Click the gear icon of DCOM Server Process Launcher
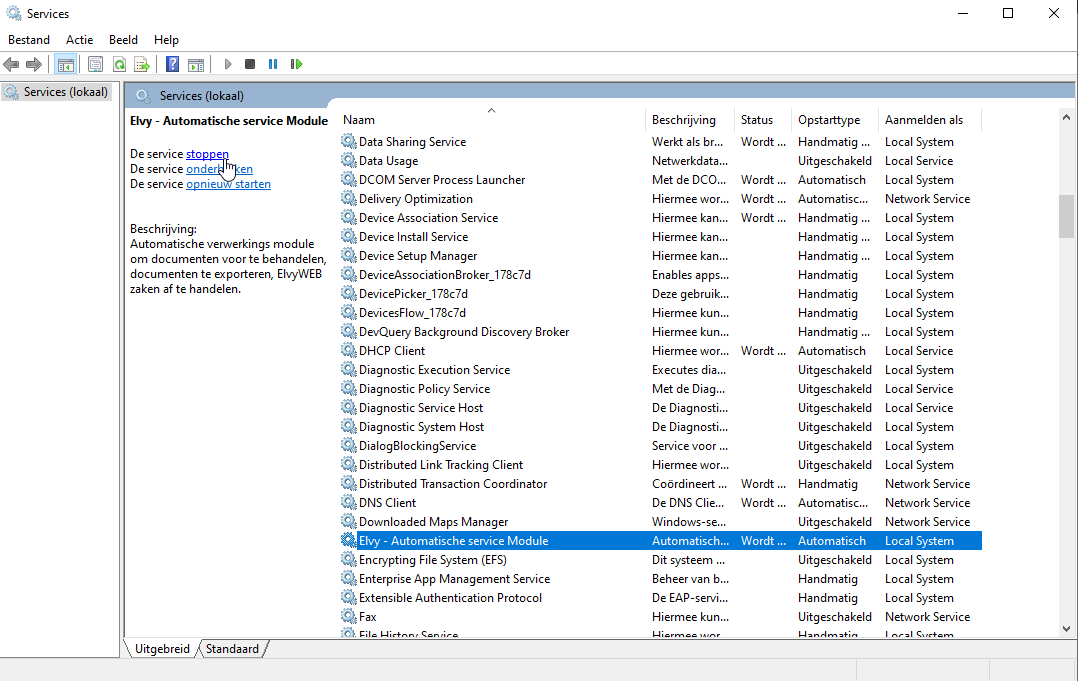This screenshot has height=681, width=1078. point(349,180)
